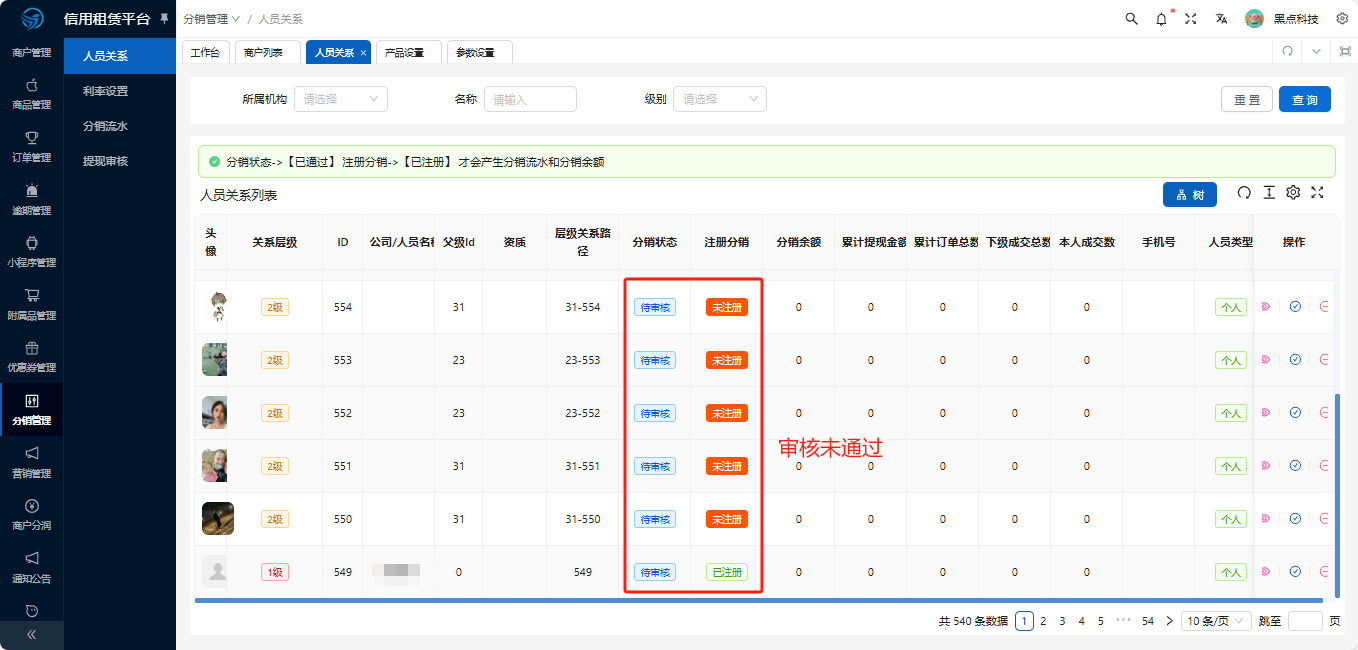
Task: Open 附属品管理 cart icon in sidebar
Action: [x=31, y=295]
